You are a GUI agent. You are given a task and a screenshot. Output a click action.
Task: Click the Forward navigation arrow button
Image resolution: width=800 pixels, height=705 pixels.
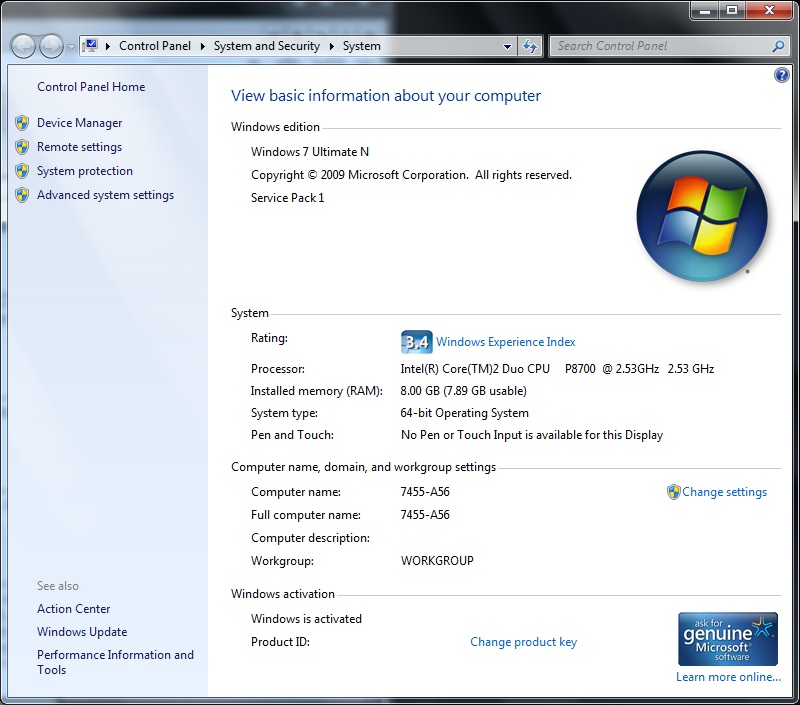(51, 46)
